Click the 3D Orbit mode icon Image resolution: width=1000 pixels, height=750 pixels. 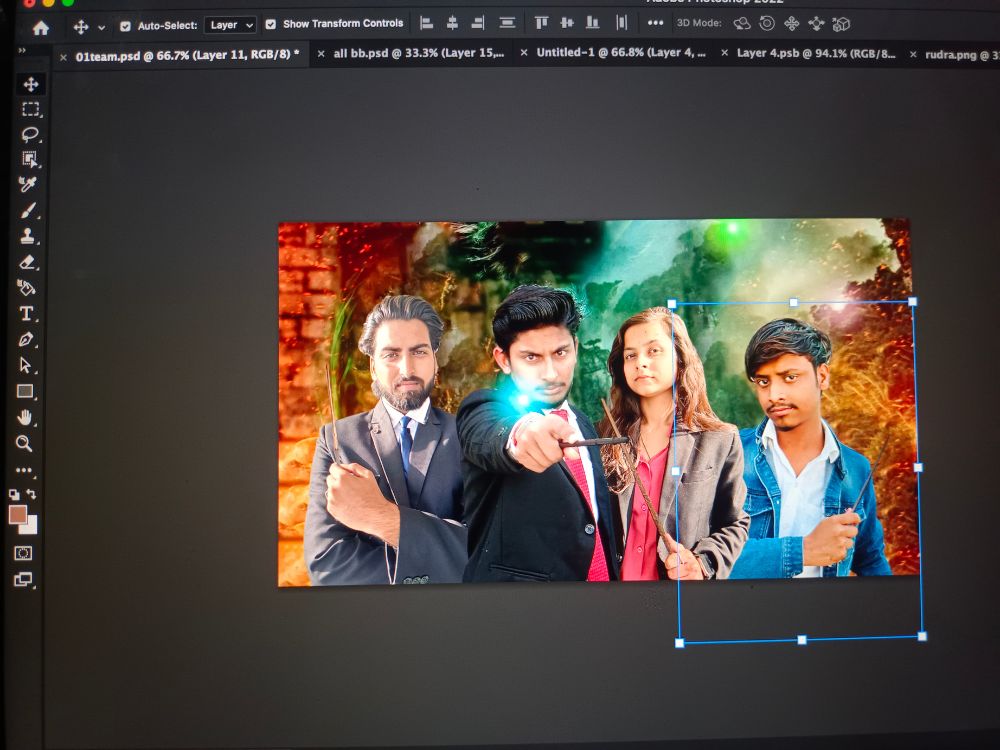pos(742,24)
